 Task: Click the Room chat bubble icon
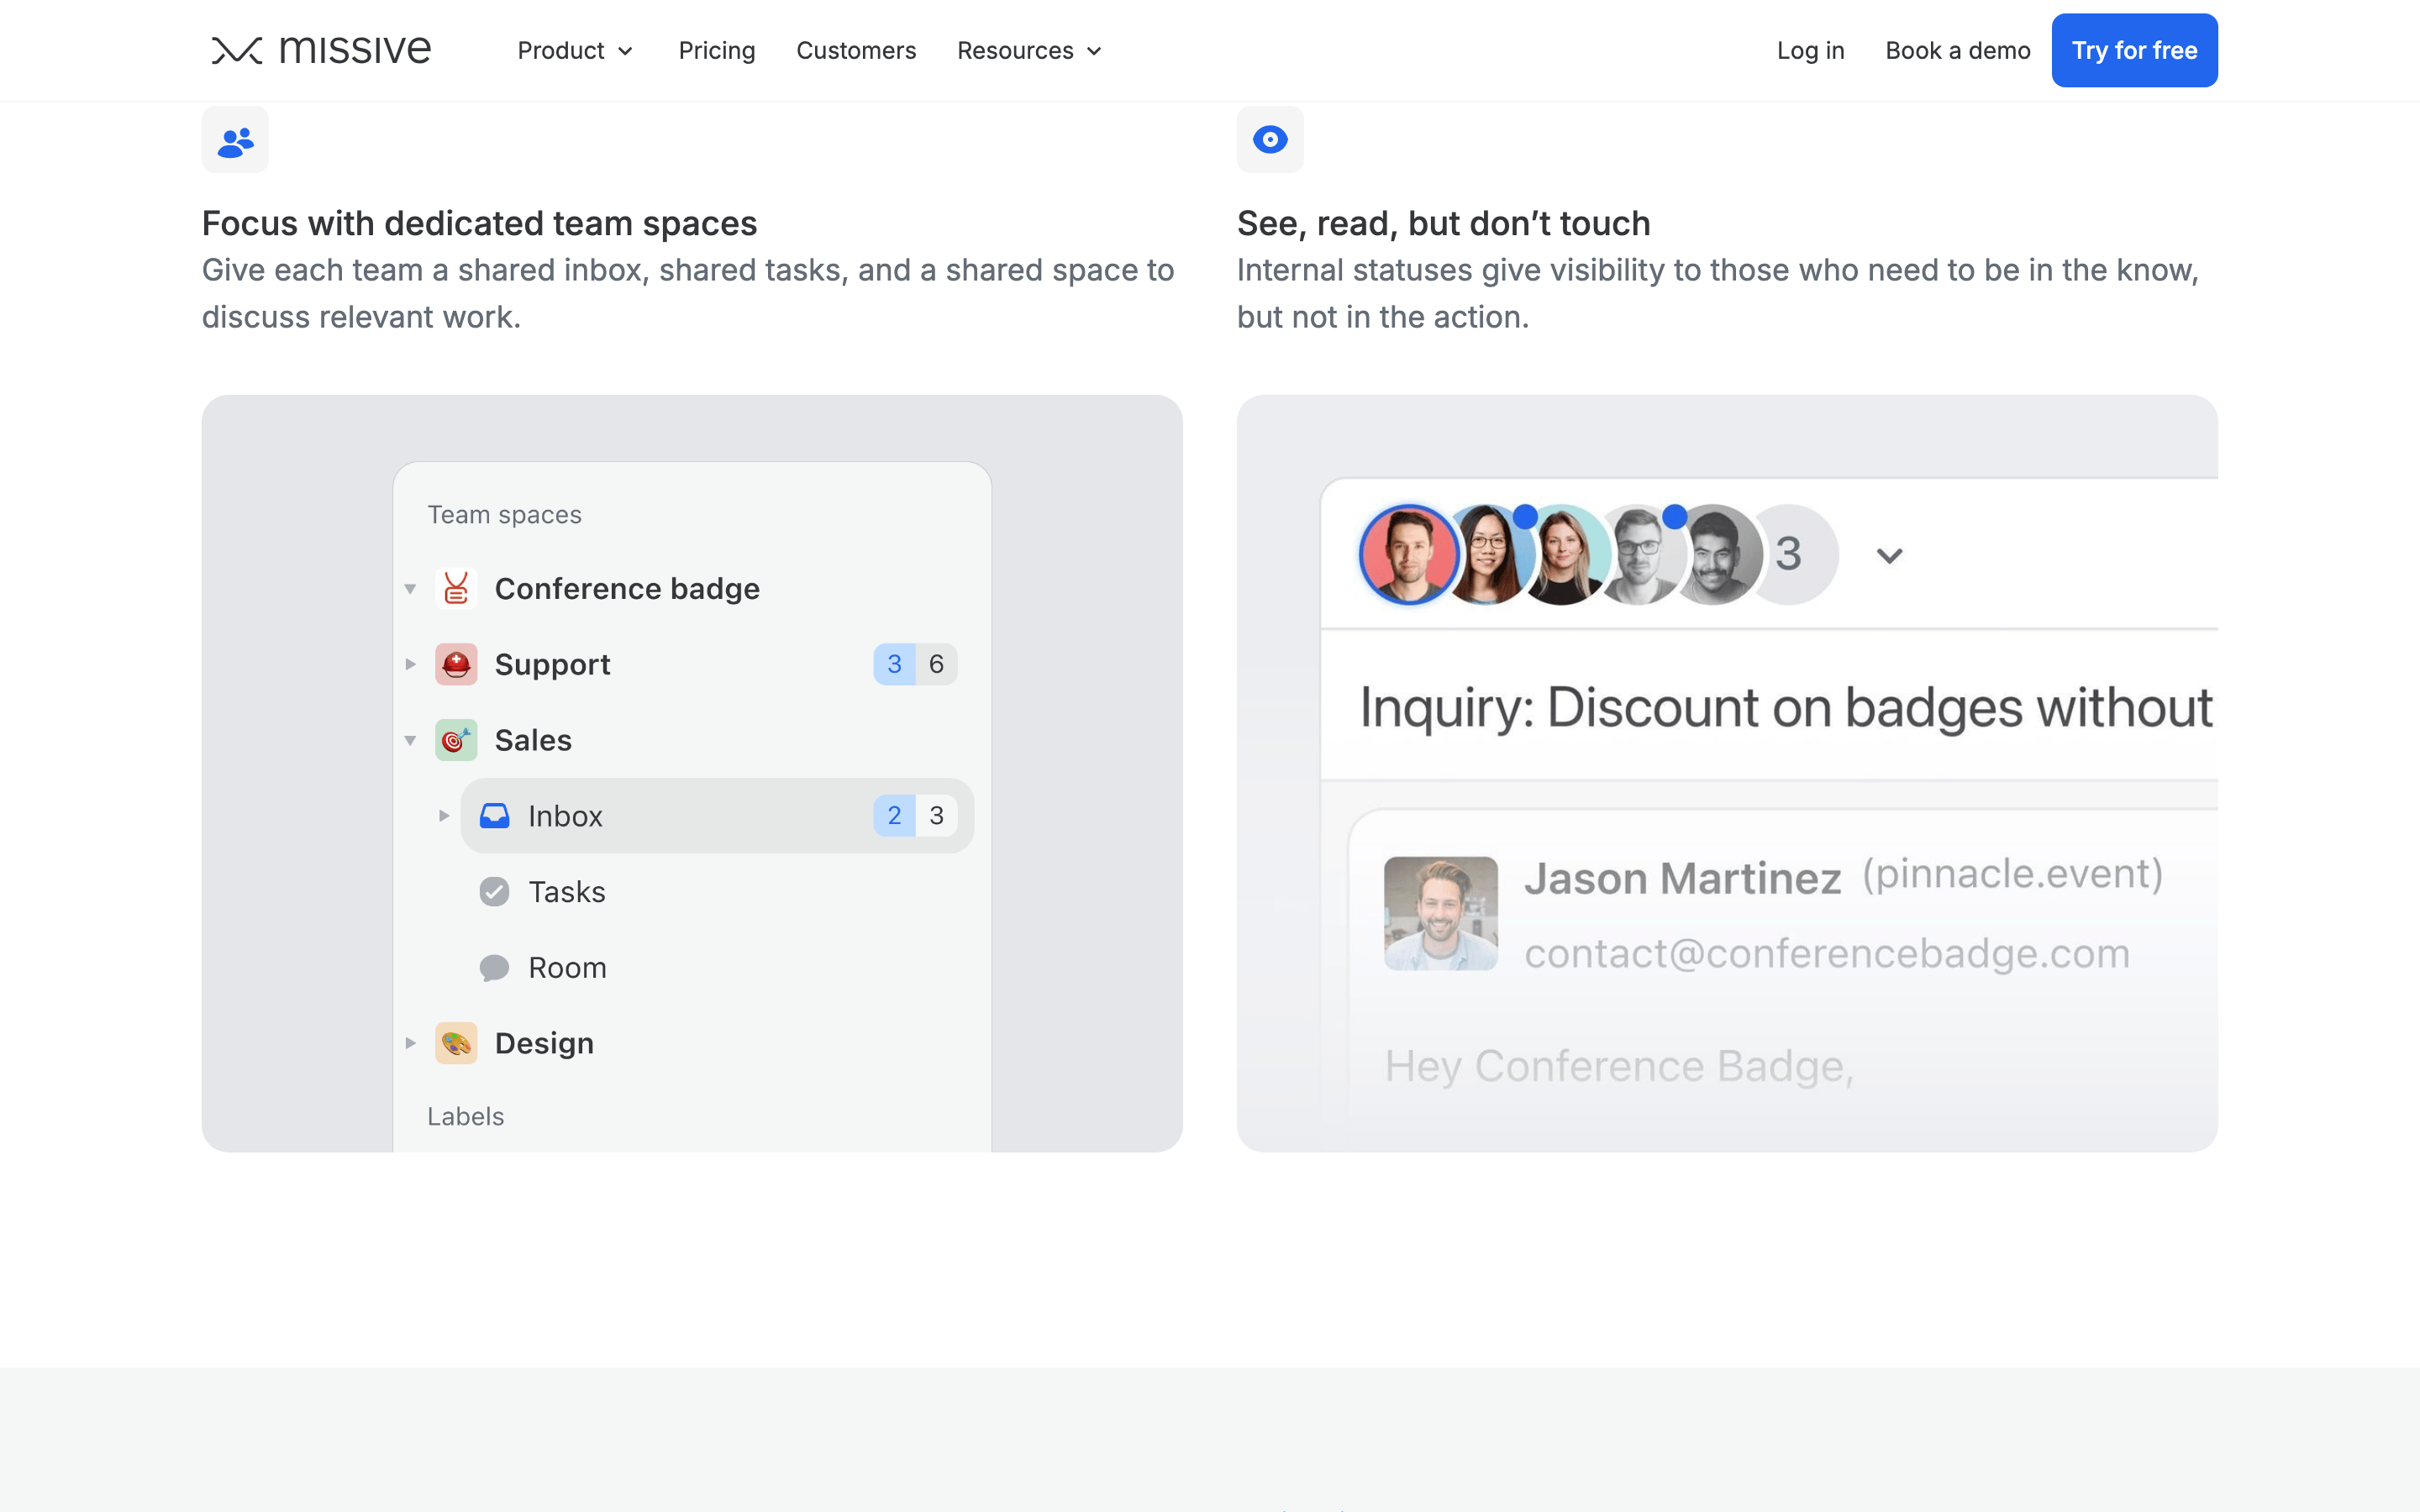coord(494,968)
